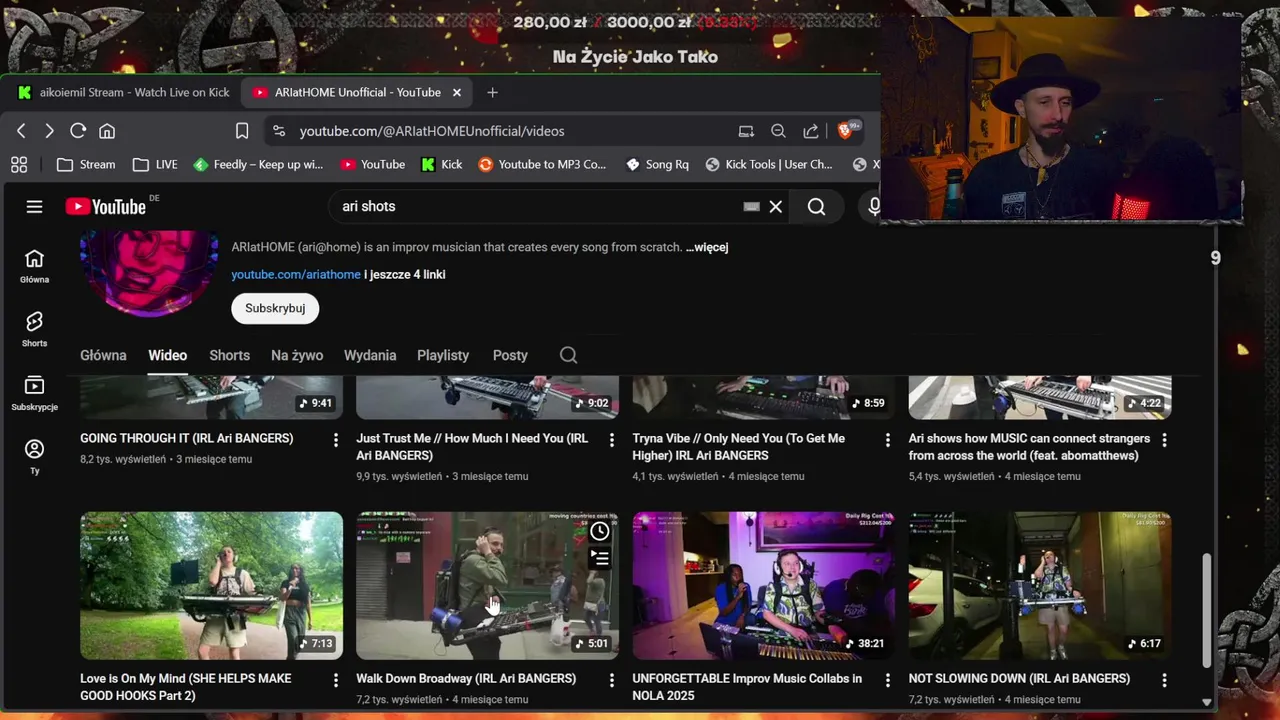Open the Youtube to MP3 Co... bookmark
Viewport: 1280px width, 720px height.
coord(542,164)
